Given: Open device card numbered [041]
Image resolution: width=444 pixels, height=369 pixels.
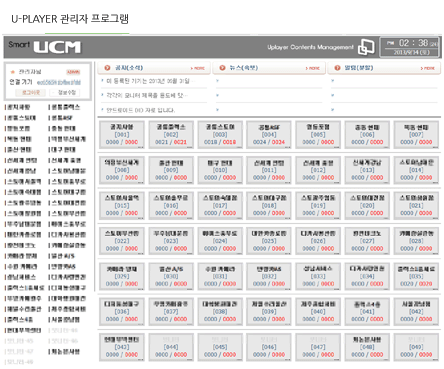Looking at the screenshot, I should [x=367, y=312].
